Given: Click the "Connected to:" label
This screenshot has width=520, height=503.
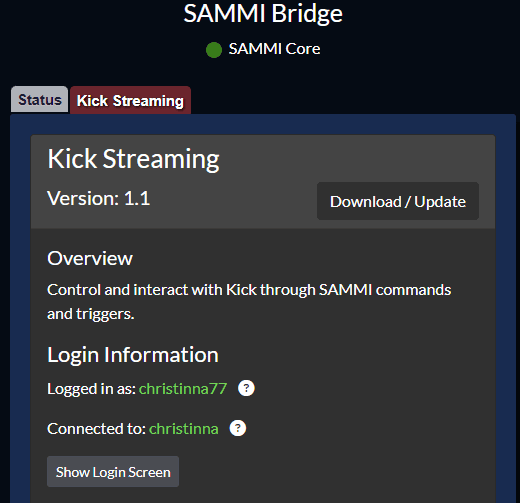Looking at the screenshot, I should coord(97,429).
